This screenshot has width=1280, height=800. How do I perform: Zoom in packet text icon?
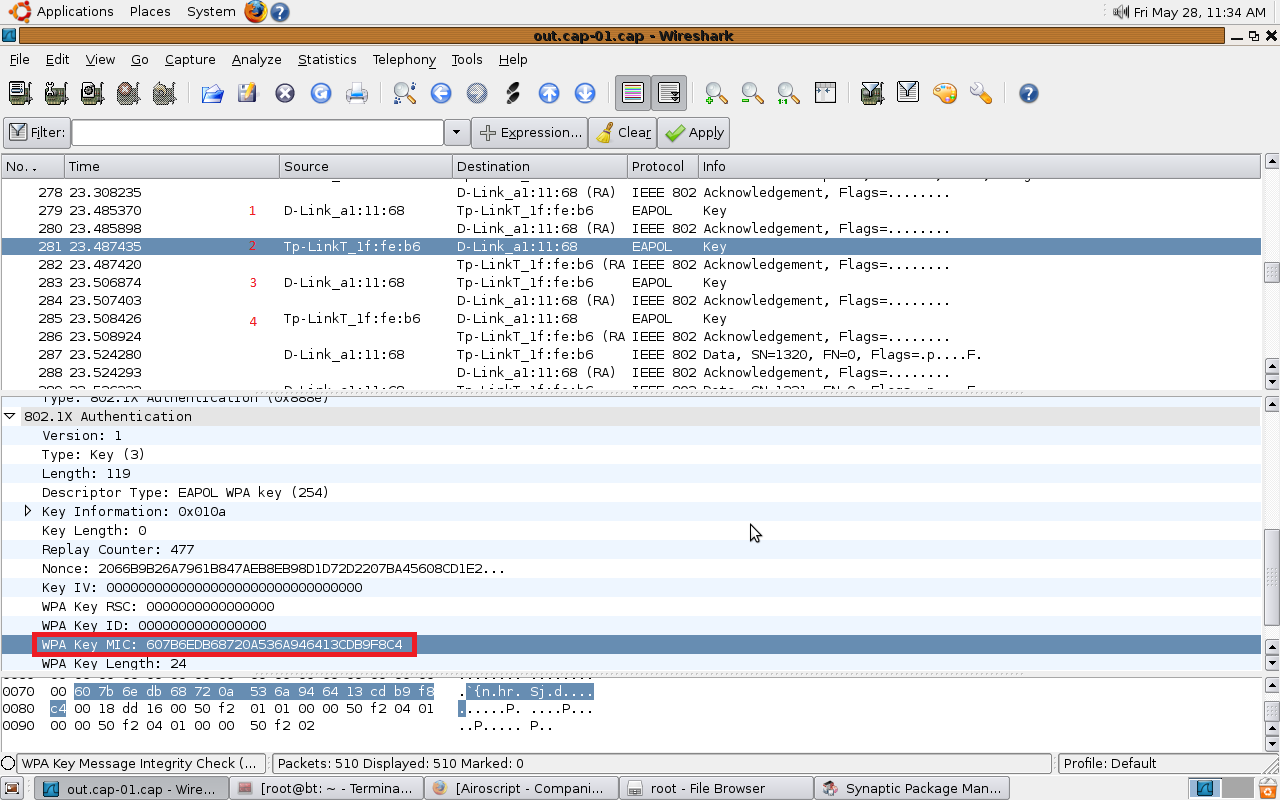[716, 93]
